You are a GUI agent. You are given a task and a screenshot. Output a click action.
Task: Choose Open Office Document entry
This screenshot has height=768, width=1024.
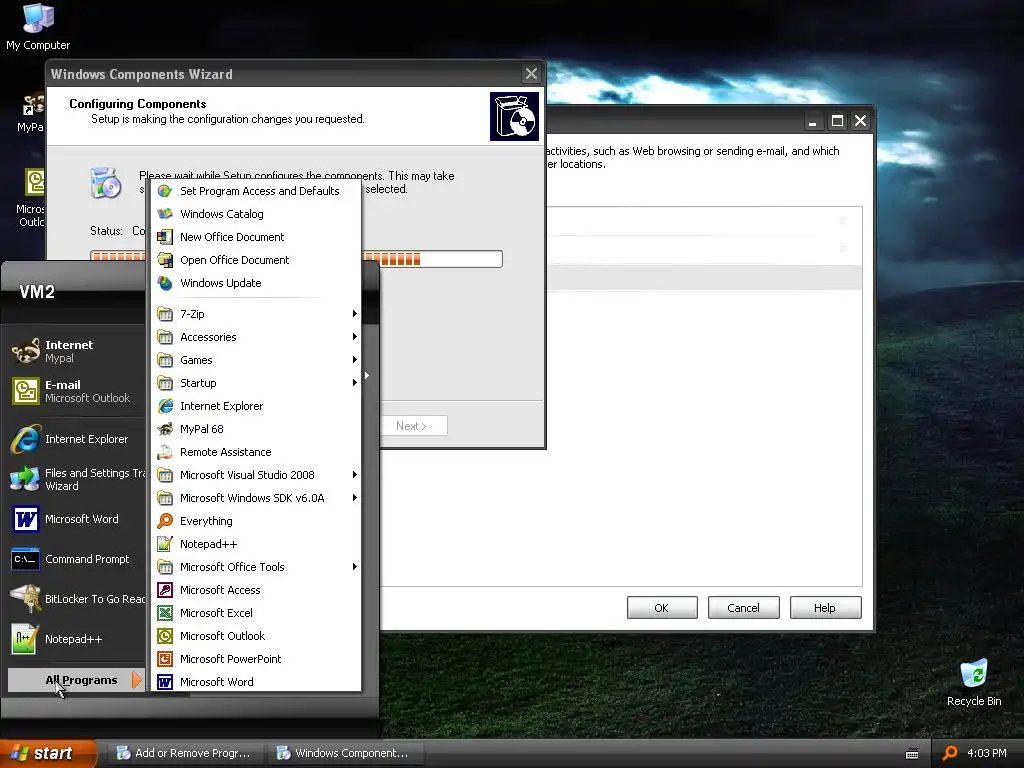click(x=256, y=259)
